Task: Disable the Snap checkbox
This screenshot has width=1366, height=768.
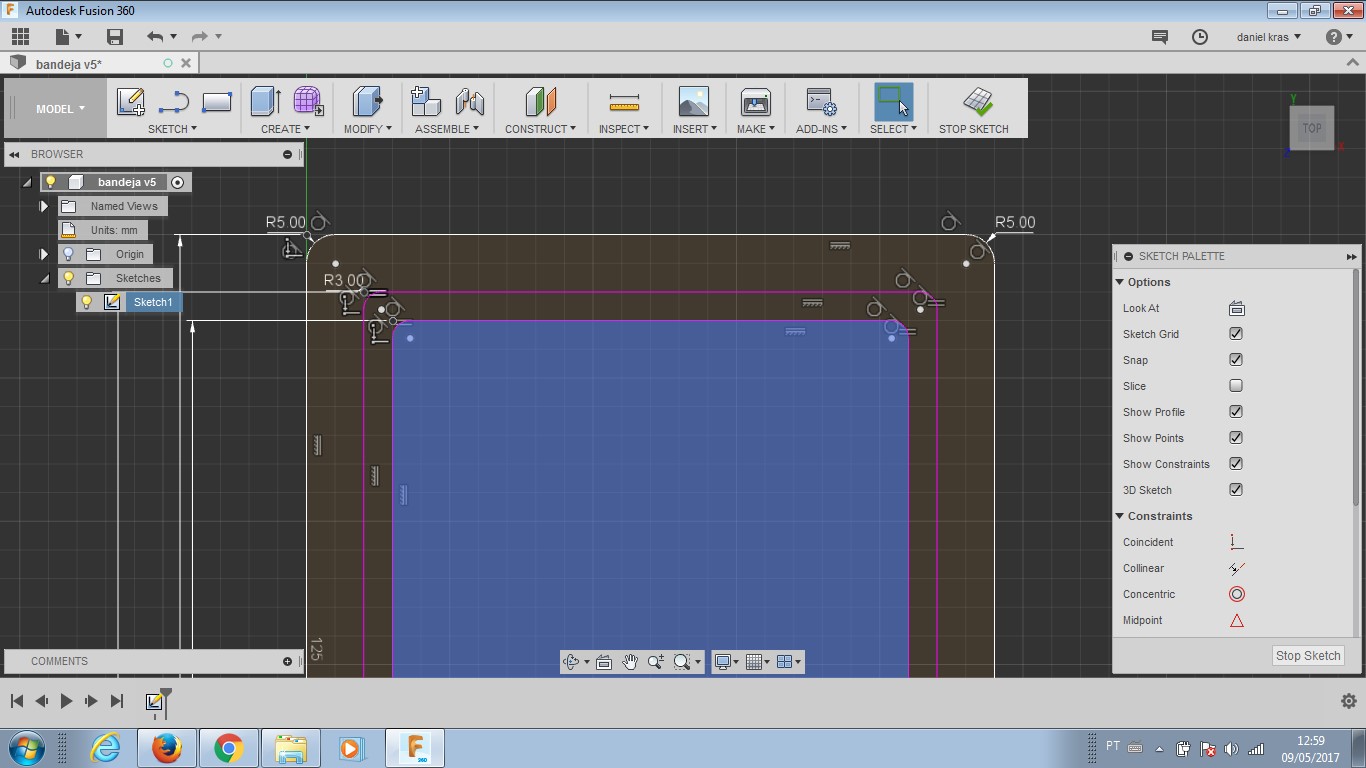Action: point(1236,360)
